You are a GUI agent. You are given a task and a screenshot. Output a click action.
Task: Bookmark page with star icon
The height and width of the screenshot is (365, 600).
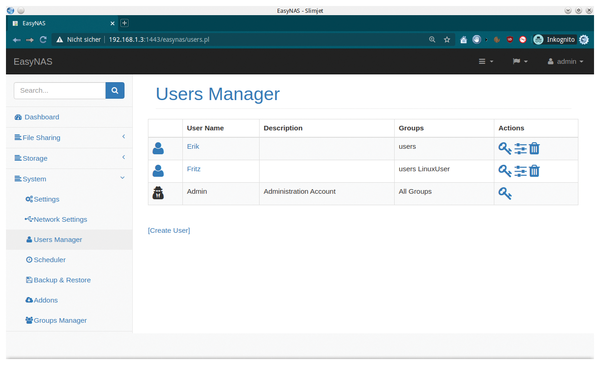click(447, 39)
